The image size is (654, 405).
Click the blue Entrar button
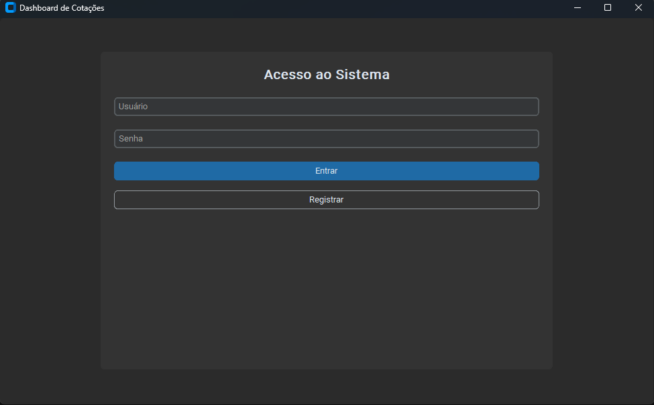click(x=326, y=171)
